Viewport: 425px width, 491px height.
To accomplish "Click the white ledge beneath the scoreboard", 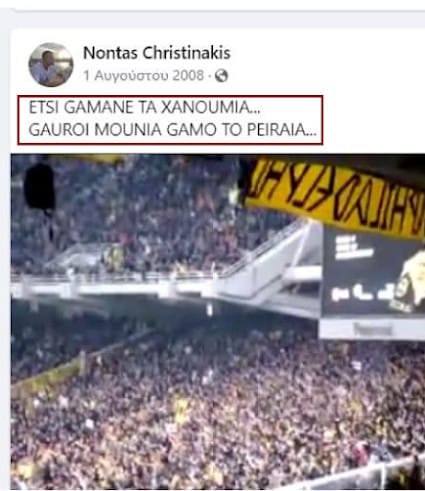I will (x=372, y=328).
